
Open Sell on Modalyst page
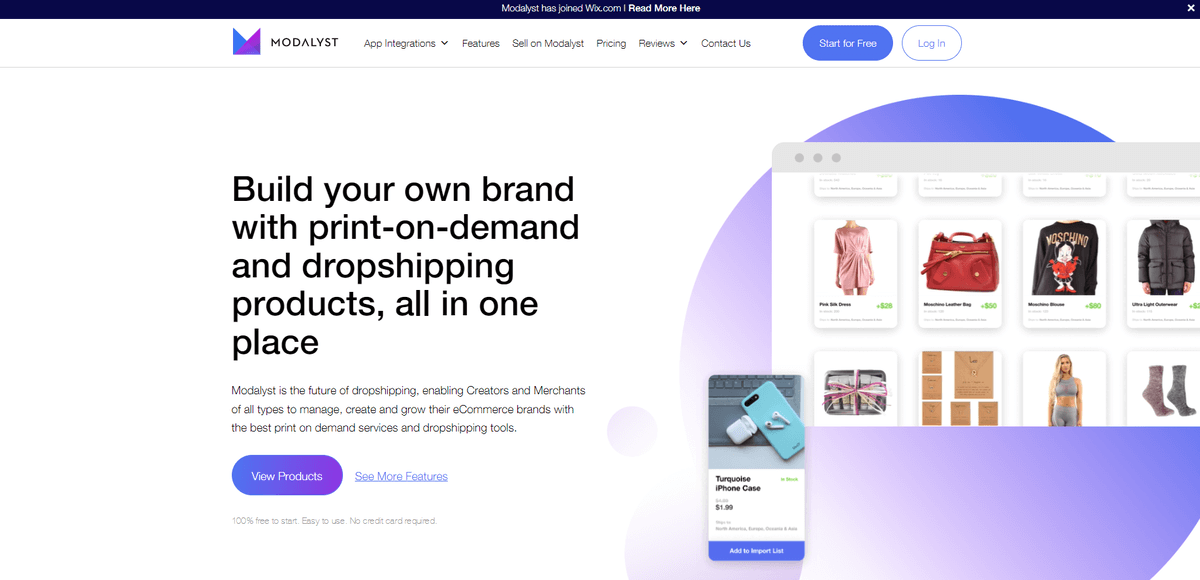(548, 43)
